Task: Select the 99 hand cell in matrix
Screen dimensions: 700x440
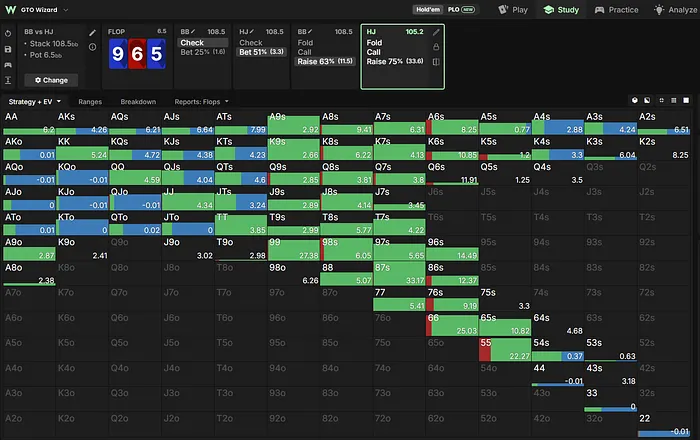Action: point(294,249)
